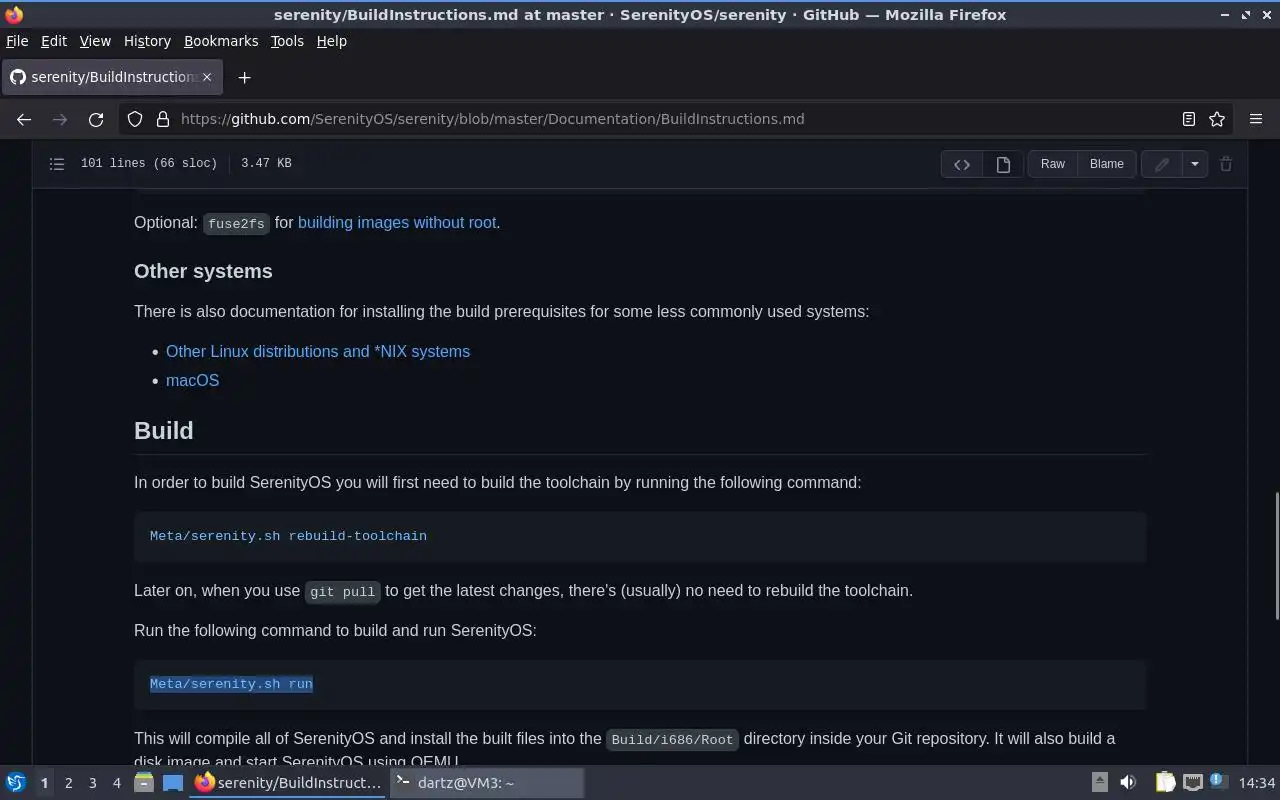Image resolution: width=1280 pixels, height=800 pixels.
Task: Click the update notifier tray icon
Action: 1218,783
